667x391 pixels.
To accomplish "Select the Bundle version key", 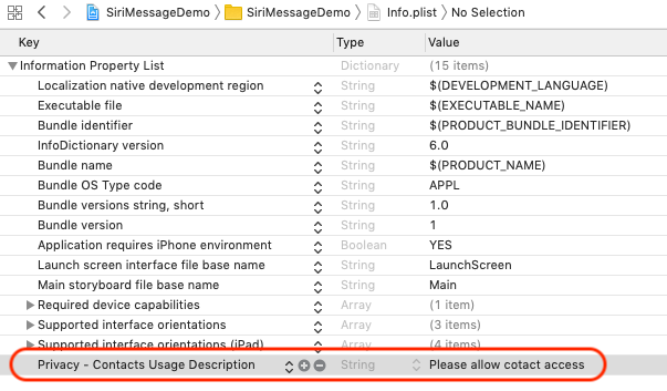I will tap(80, 225).
